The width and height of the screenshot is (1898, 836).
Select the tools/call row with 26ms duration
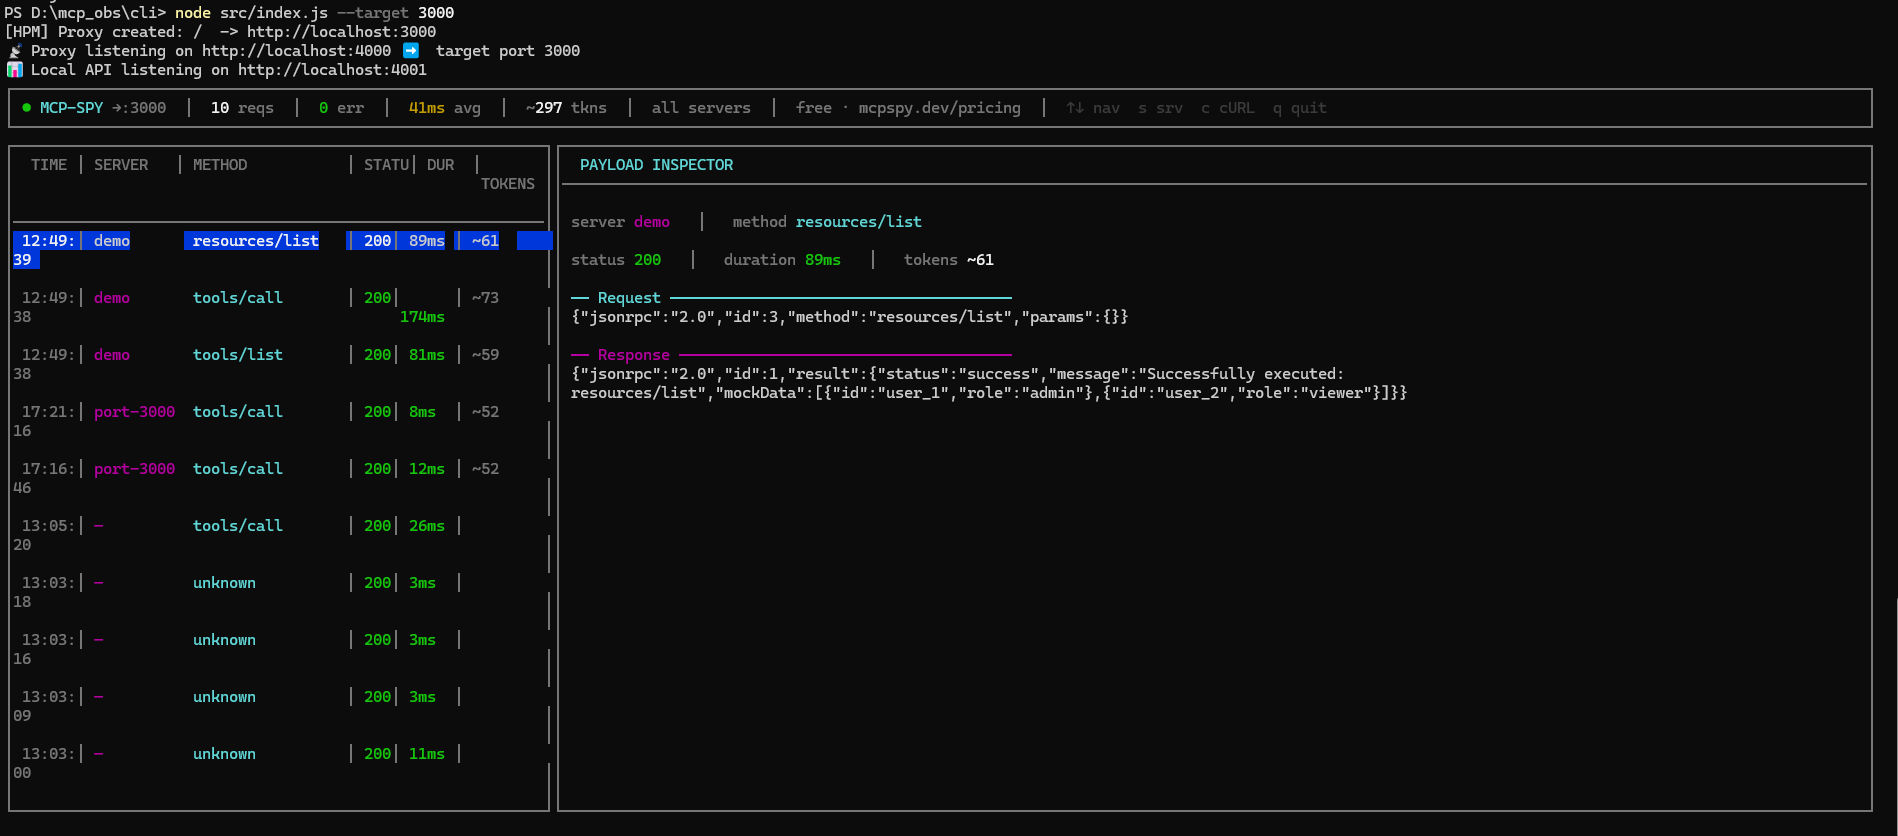click(x=280, y=535)
